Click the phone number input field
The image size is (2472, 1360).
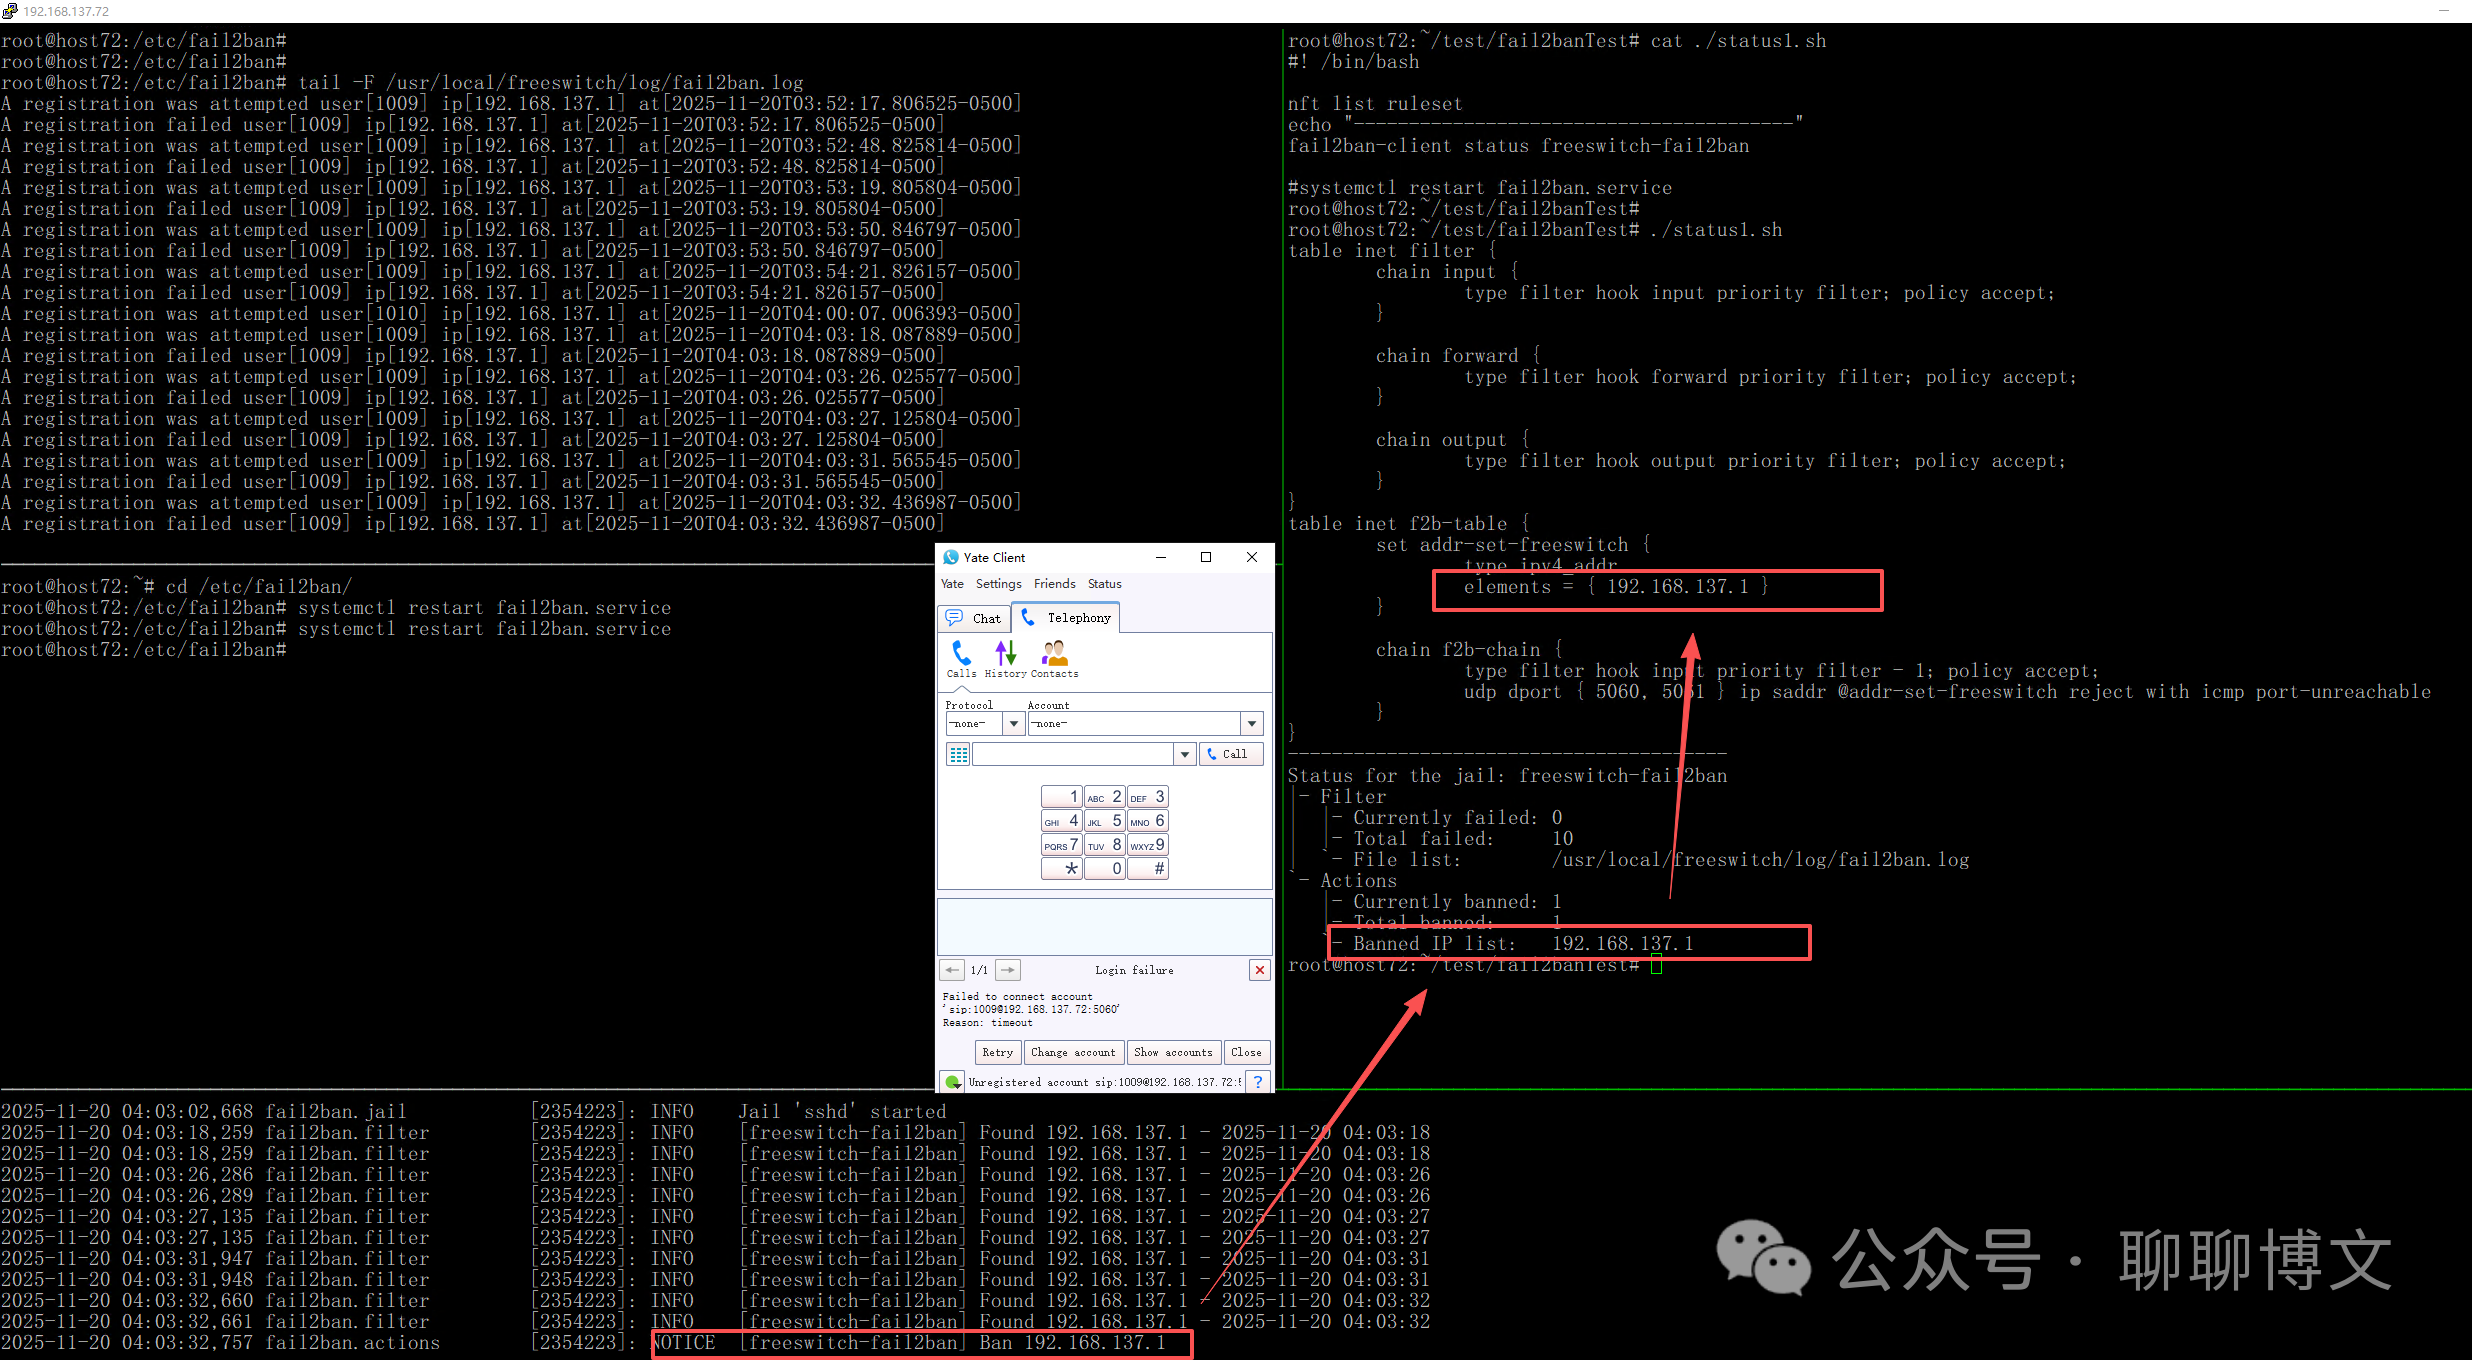click(x=1072, y=754)
